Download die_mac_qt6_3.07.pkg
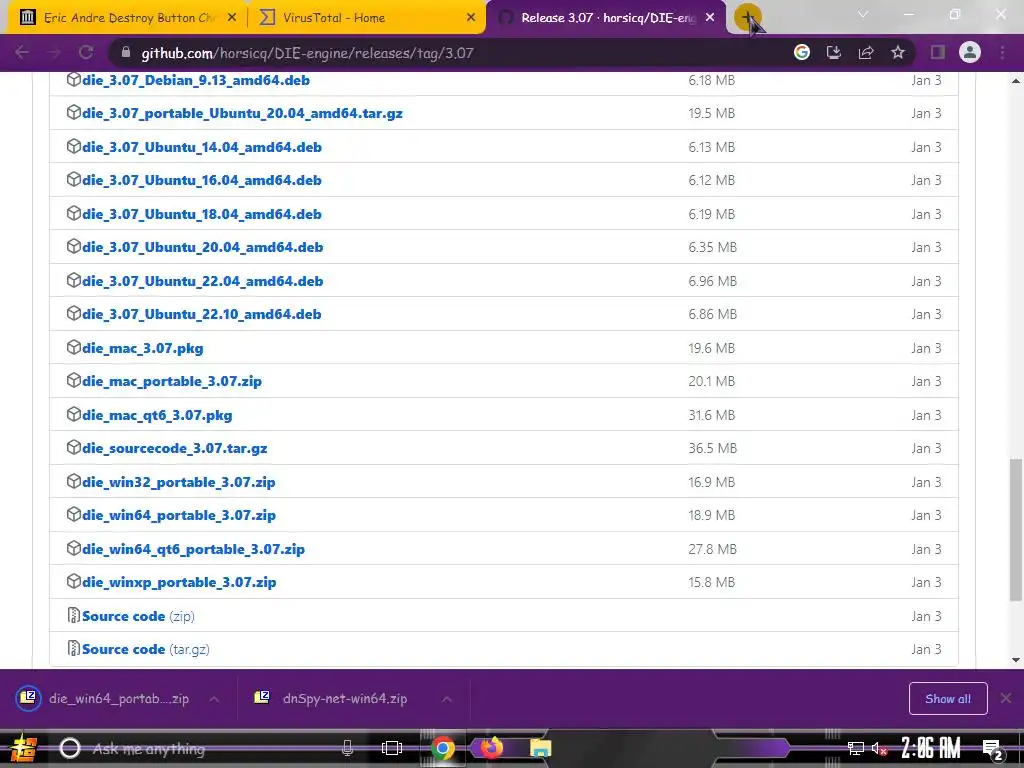1024x768 pixels. click(x=157, y=415)
